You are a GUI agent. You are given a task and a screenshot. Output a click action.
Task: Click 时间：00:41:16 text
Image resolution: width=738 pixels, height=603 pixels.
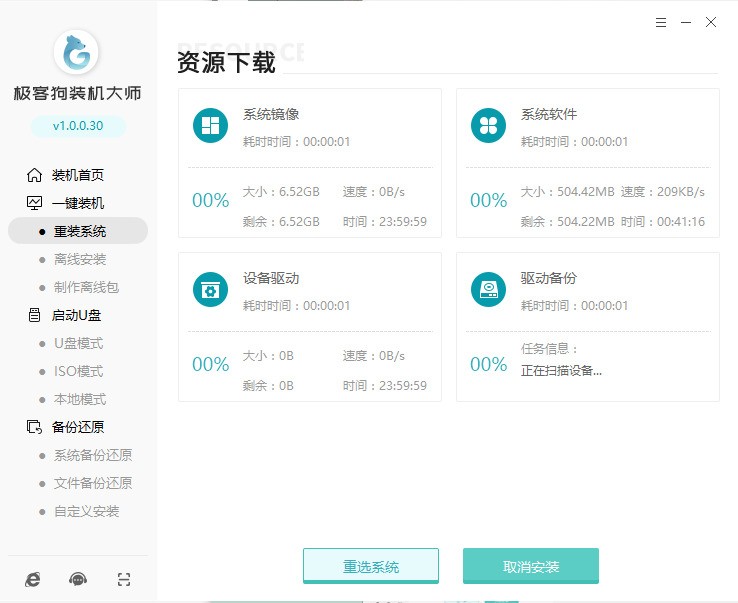click(x=663, y=222)
